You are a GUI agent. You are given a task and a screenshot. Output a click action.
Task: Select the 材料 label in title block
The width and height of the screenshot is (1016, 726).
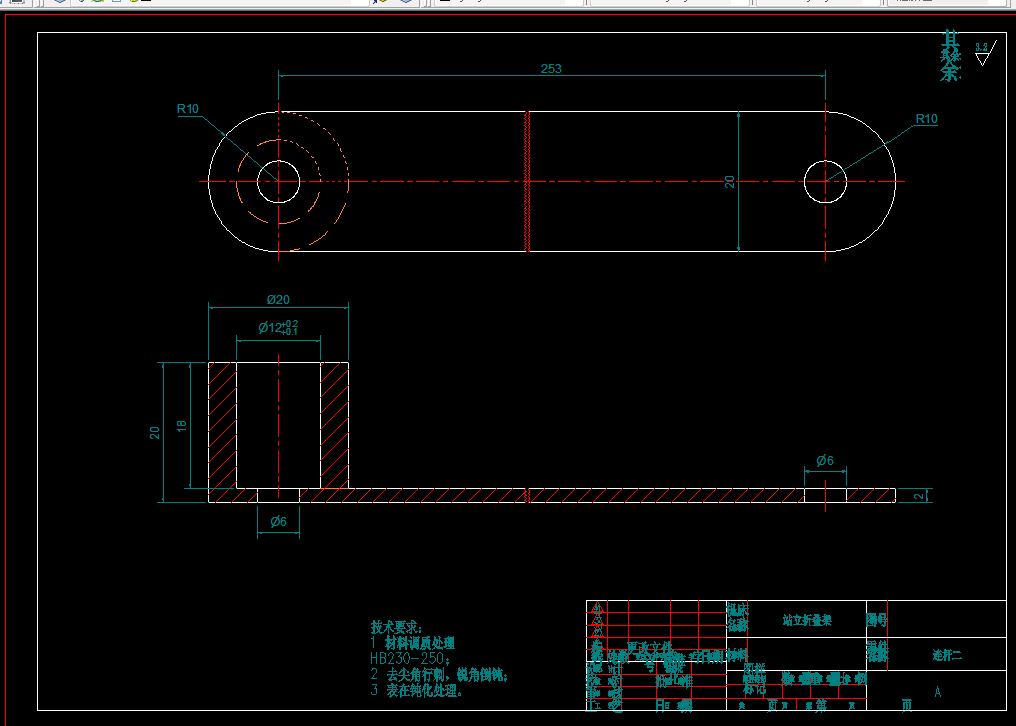[737, 655]
